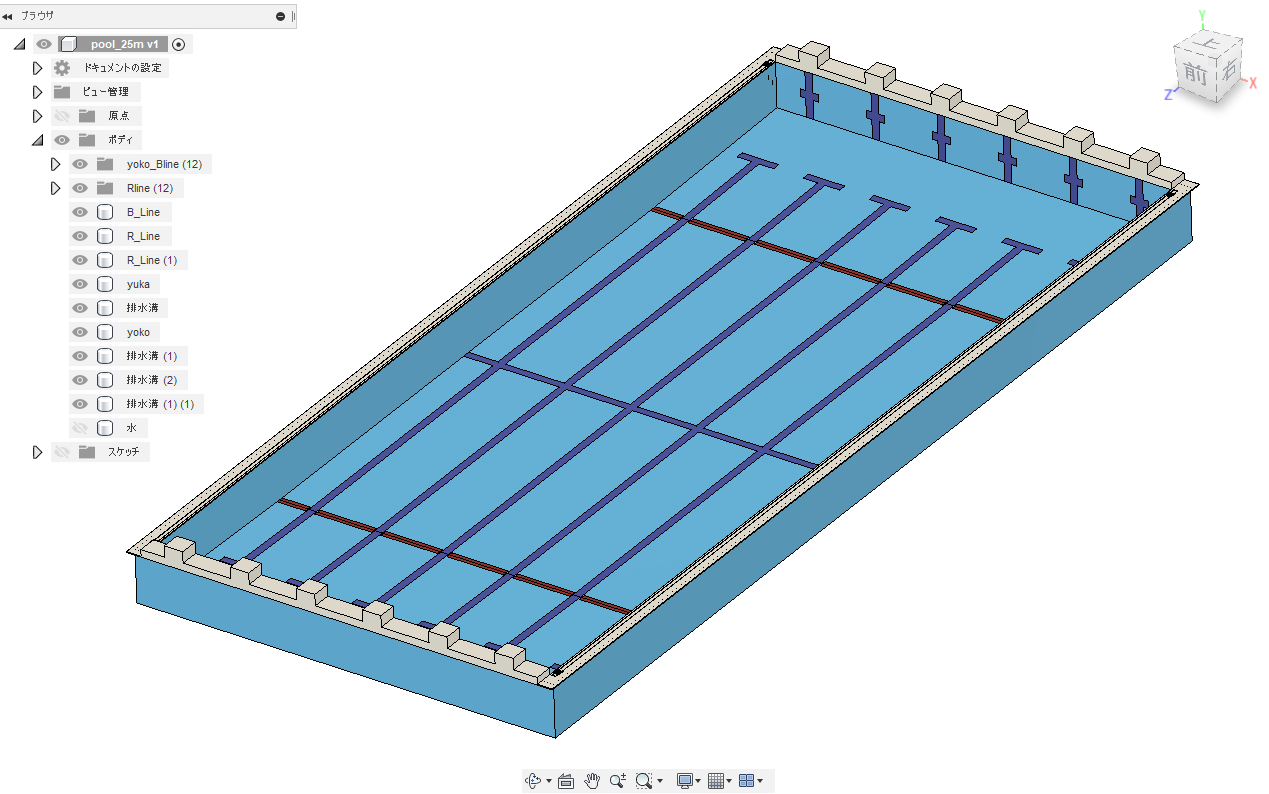The height and width of the screenshot is (794, 1269).
Task: Click the スケッチ folder icon
Action: pos(87,452)
